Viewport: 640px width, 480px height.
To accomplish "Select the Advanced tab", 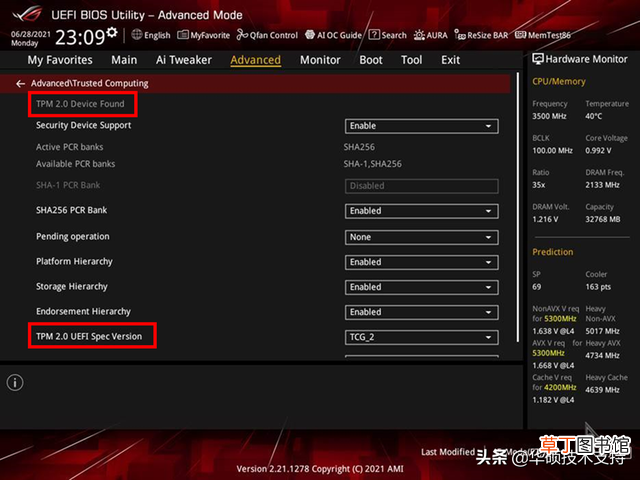I will [256, 60].
